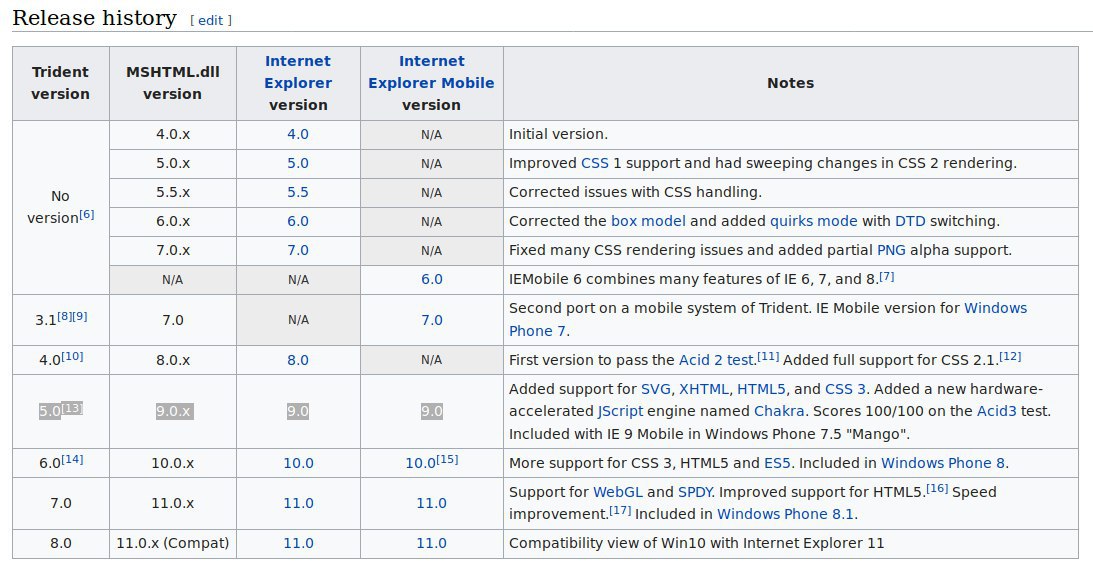The height and width of the screenshot is (572, 1093).
Task: Open the Windows Phone 7 link
Action: 995,308
